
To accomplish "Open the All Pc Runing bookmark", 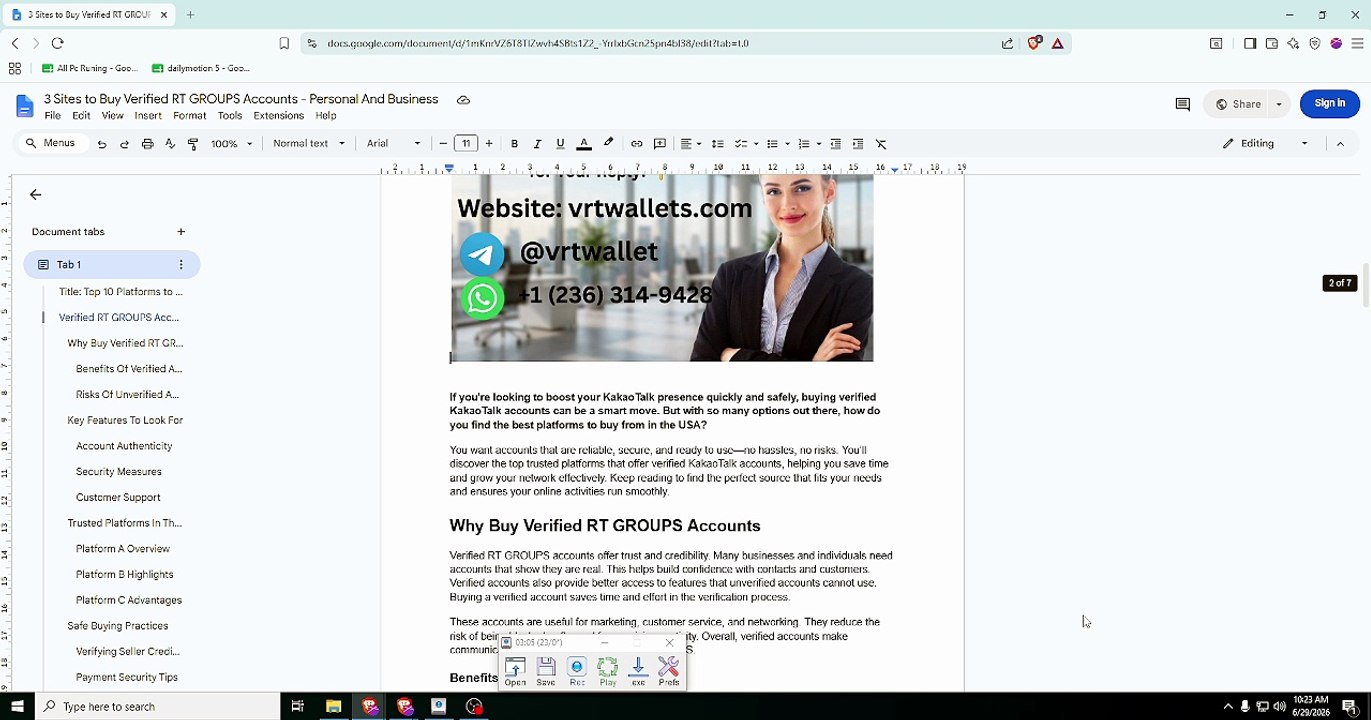I will tap(90, 68).
